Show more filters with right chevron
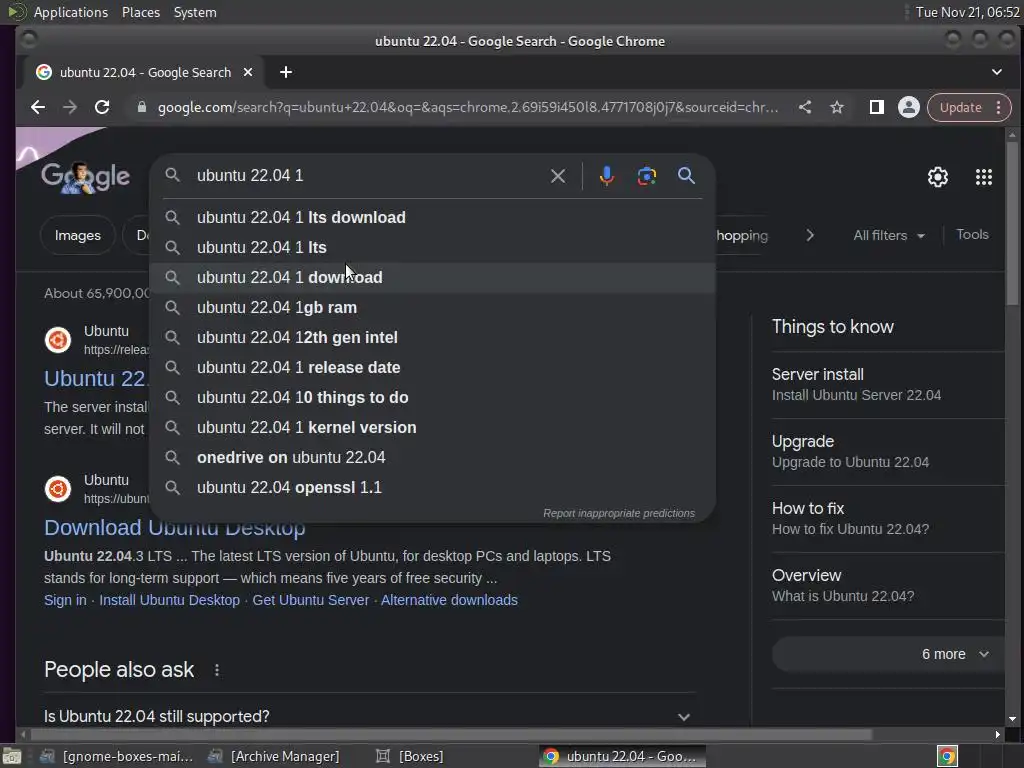The width and height of the screenshot is (1024, 768). 810,235
